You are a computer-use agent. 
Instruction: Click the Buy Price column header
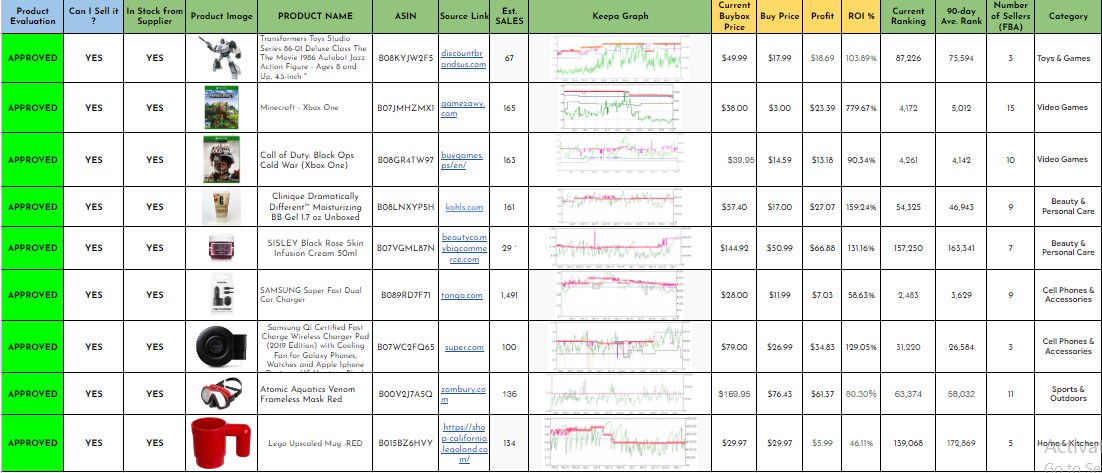pyautogui.click(x=779, y=16)
